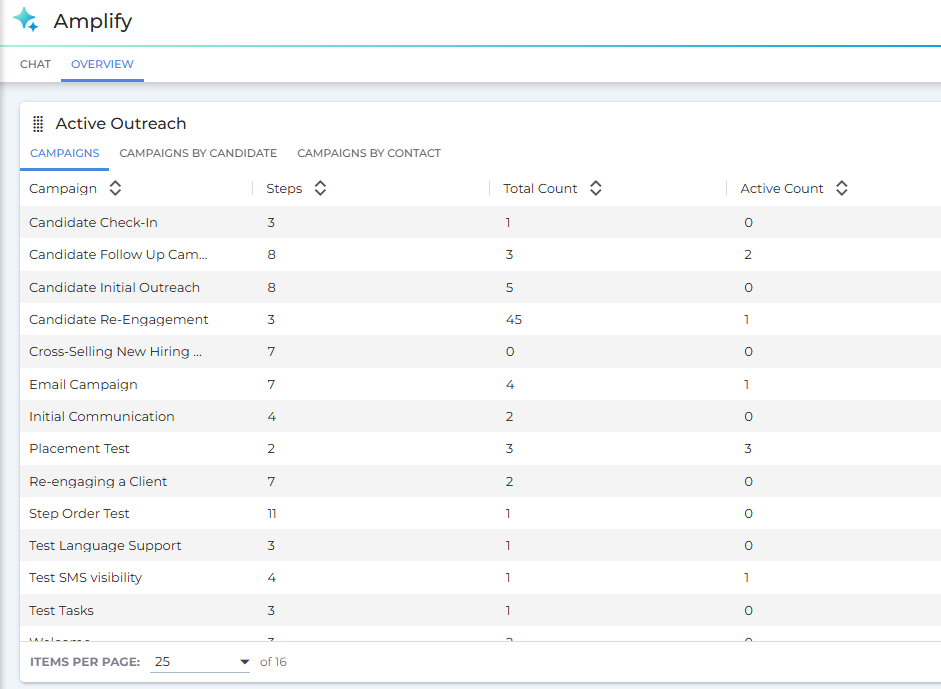The height and width of the screenshot is (689, 941).
Task: Sort by Active Count arrows icon
Action: point(841,188)
